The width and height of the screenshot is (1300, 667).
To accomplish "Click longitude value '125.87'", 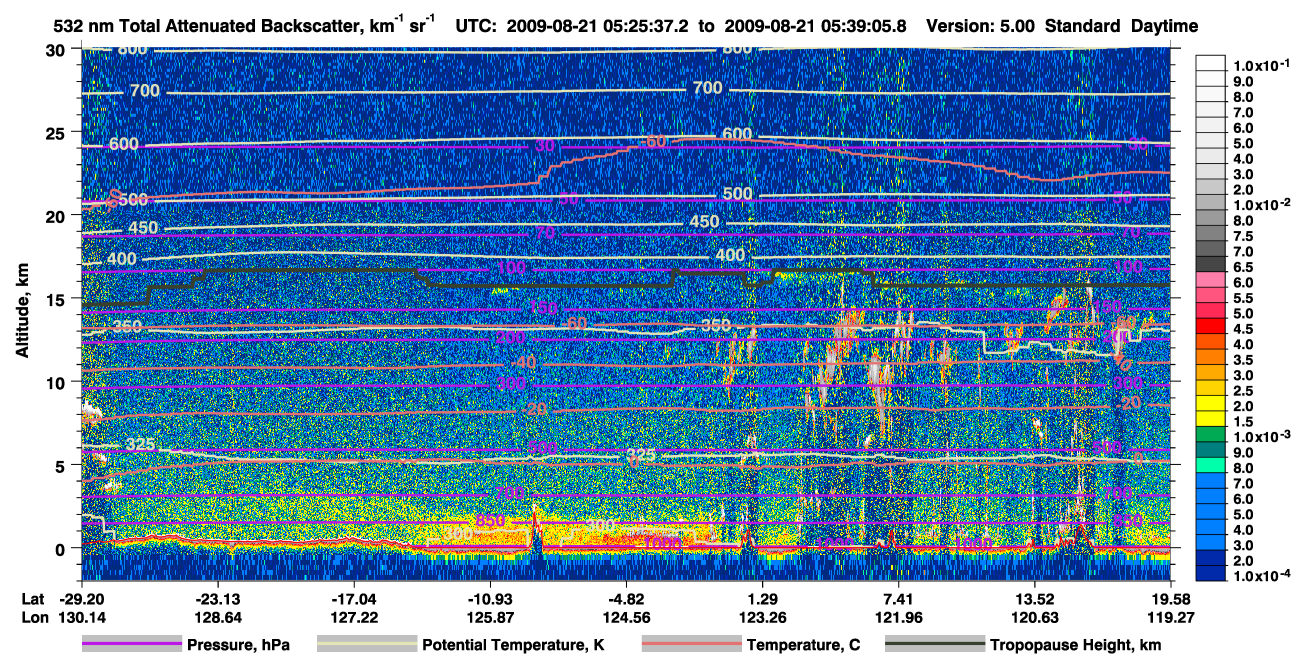I will (490, 618).
